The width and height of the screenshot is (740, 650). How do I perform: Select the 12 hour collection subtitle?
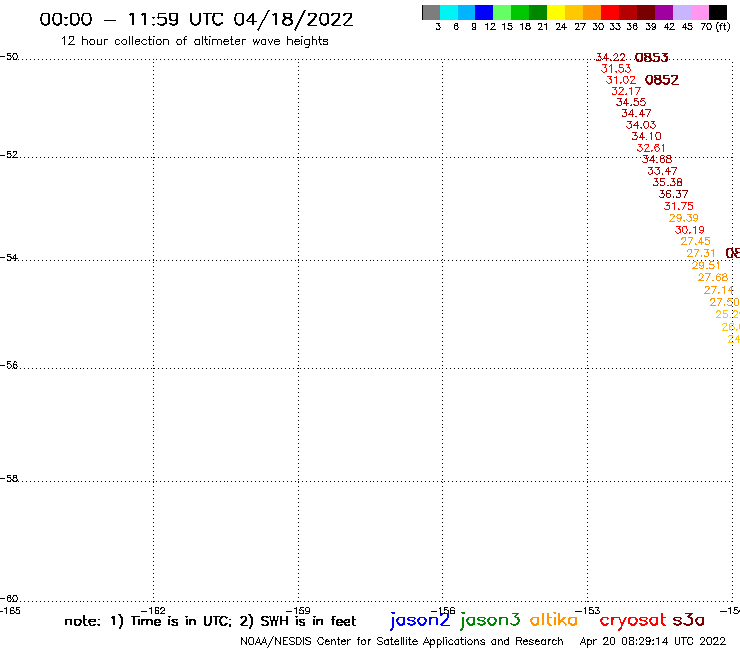[194, 41]
